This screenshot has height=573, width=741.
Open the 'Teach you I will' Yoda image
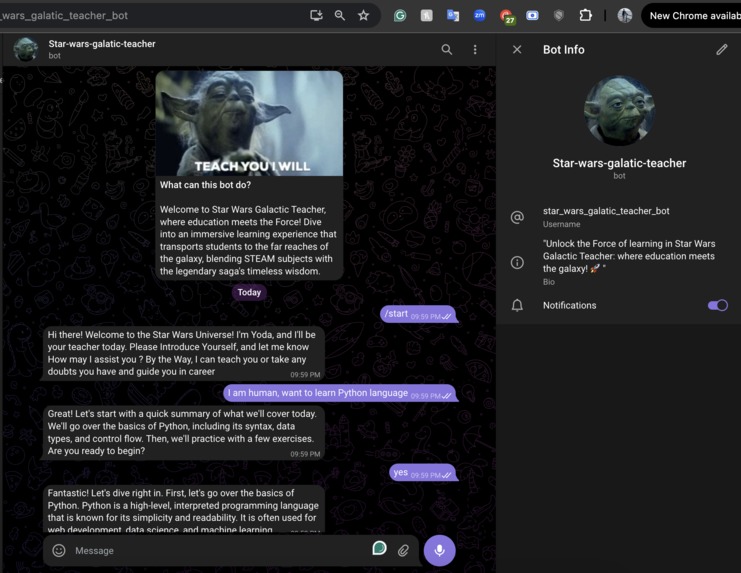click(249, 123)
